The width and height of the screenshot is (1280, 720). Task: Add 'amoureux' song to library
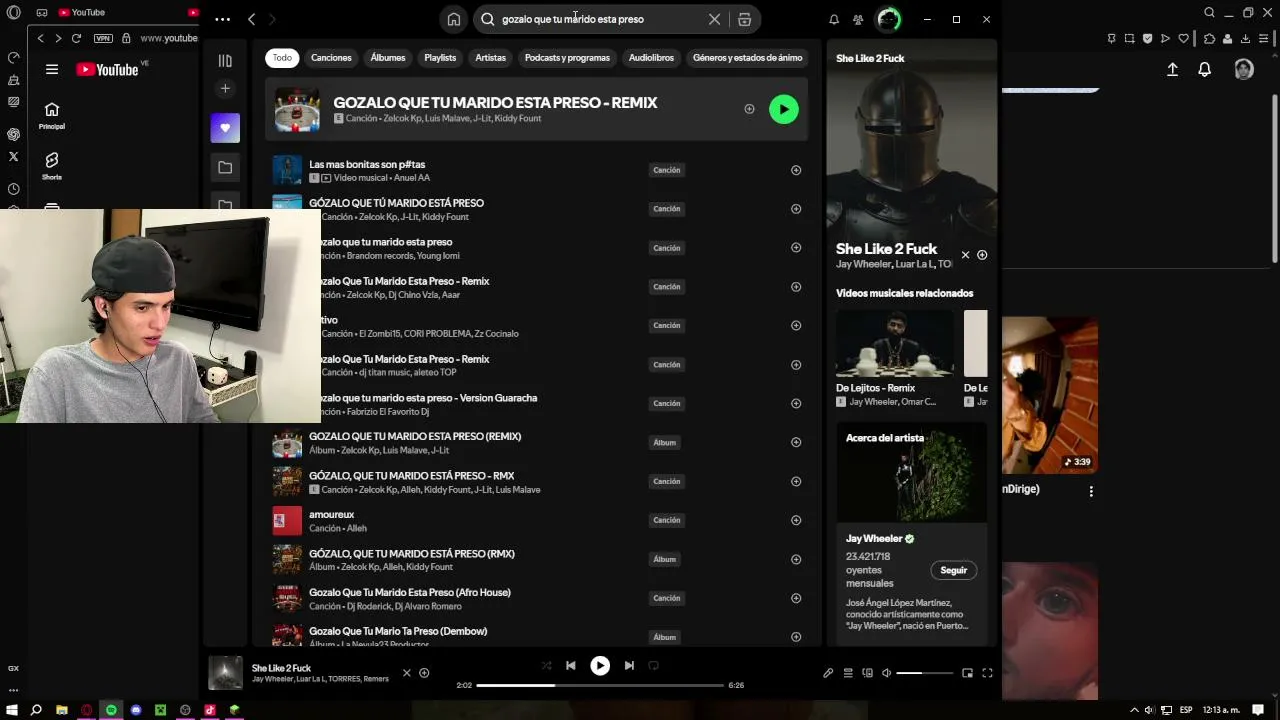tap(796, 520)
